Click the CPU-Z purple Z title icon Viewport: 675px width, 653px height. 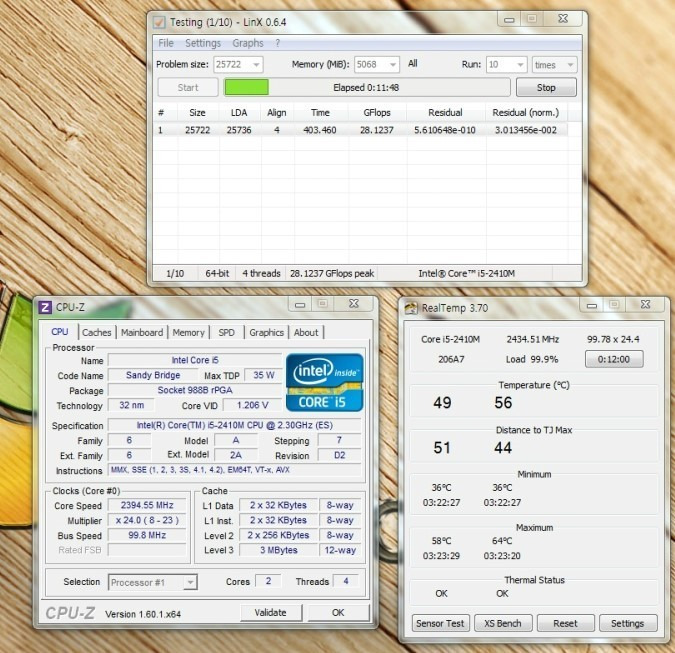click(x=45, y=307)
